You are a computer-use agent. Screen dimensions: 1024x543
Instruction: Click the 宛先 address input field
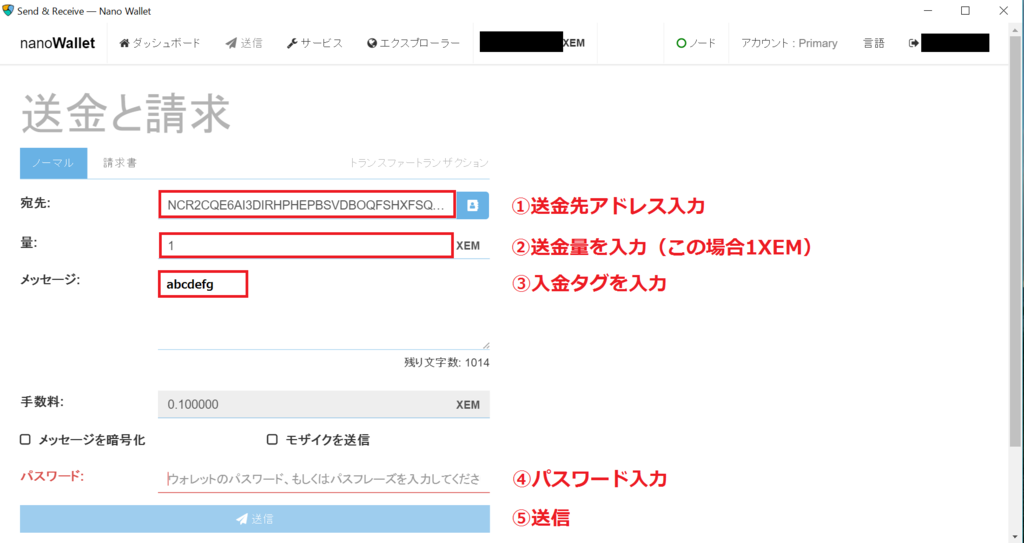[307, 205]
